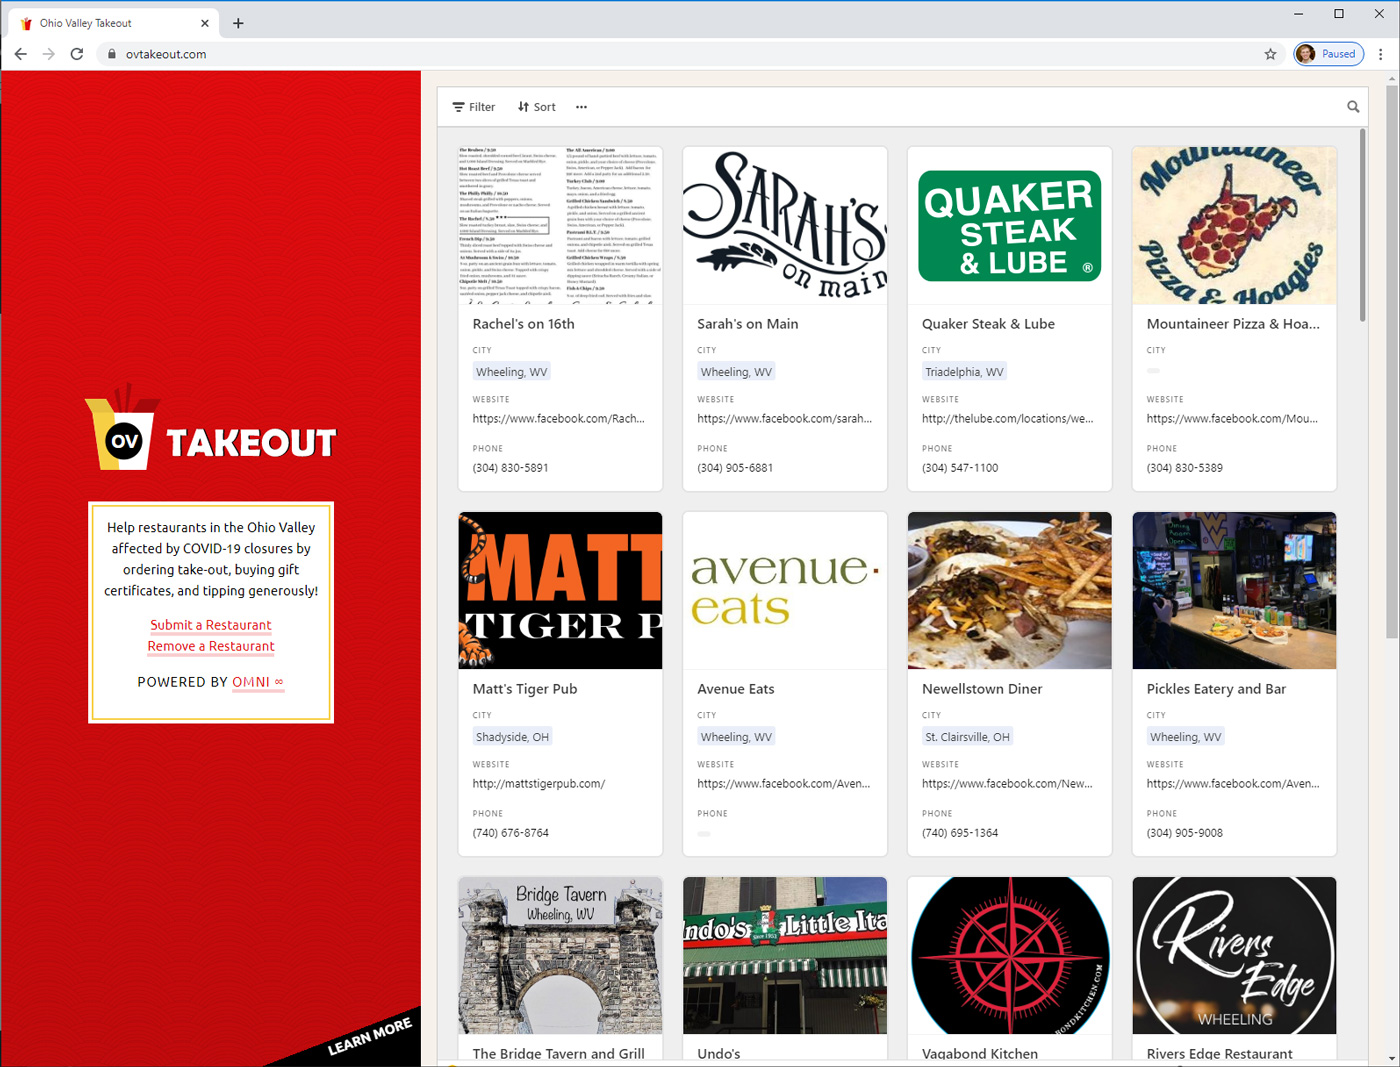Open Avenue Eats logo image
1400x1067 pixels.
pyautogui.click(x=785, y=590)
